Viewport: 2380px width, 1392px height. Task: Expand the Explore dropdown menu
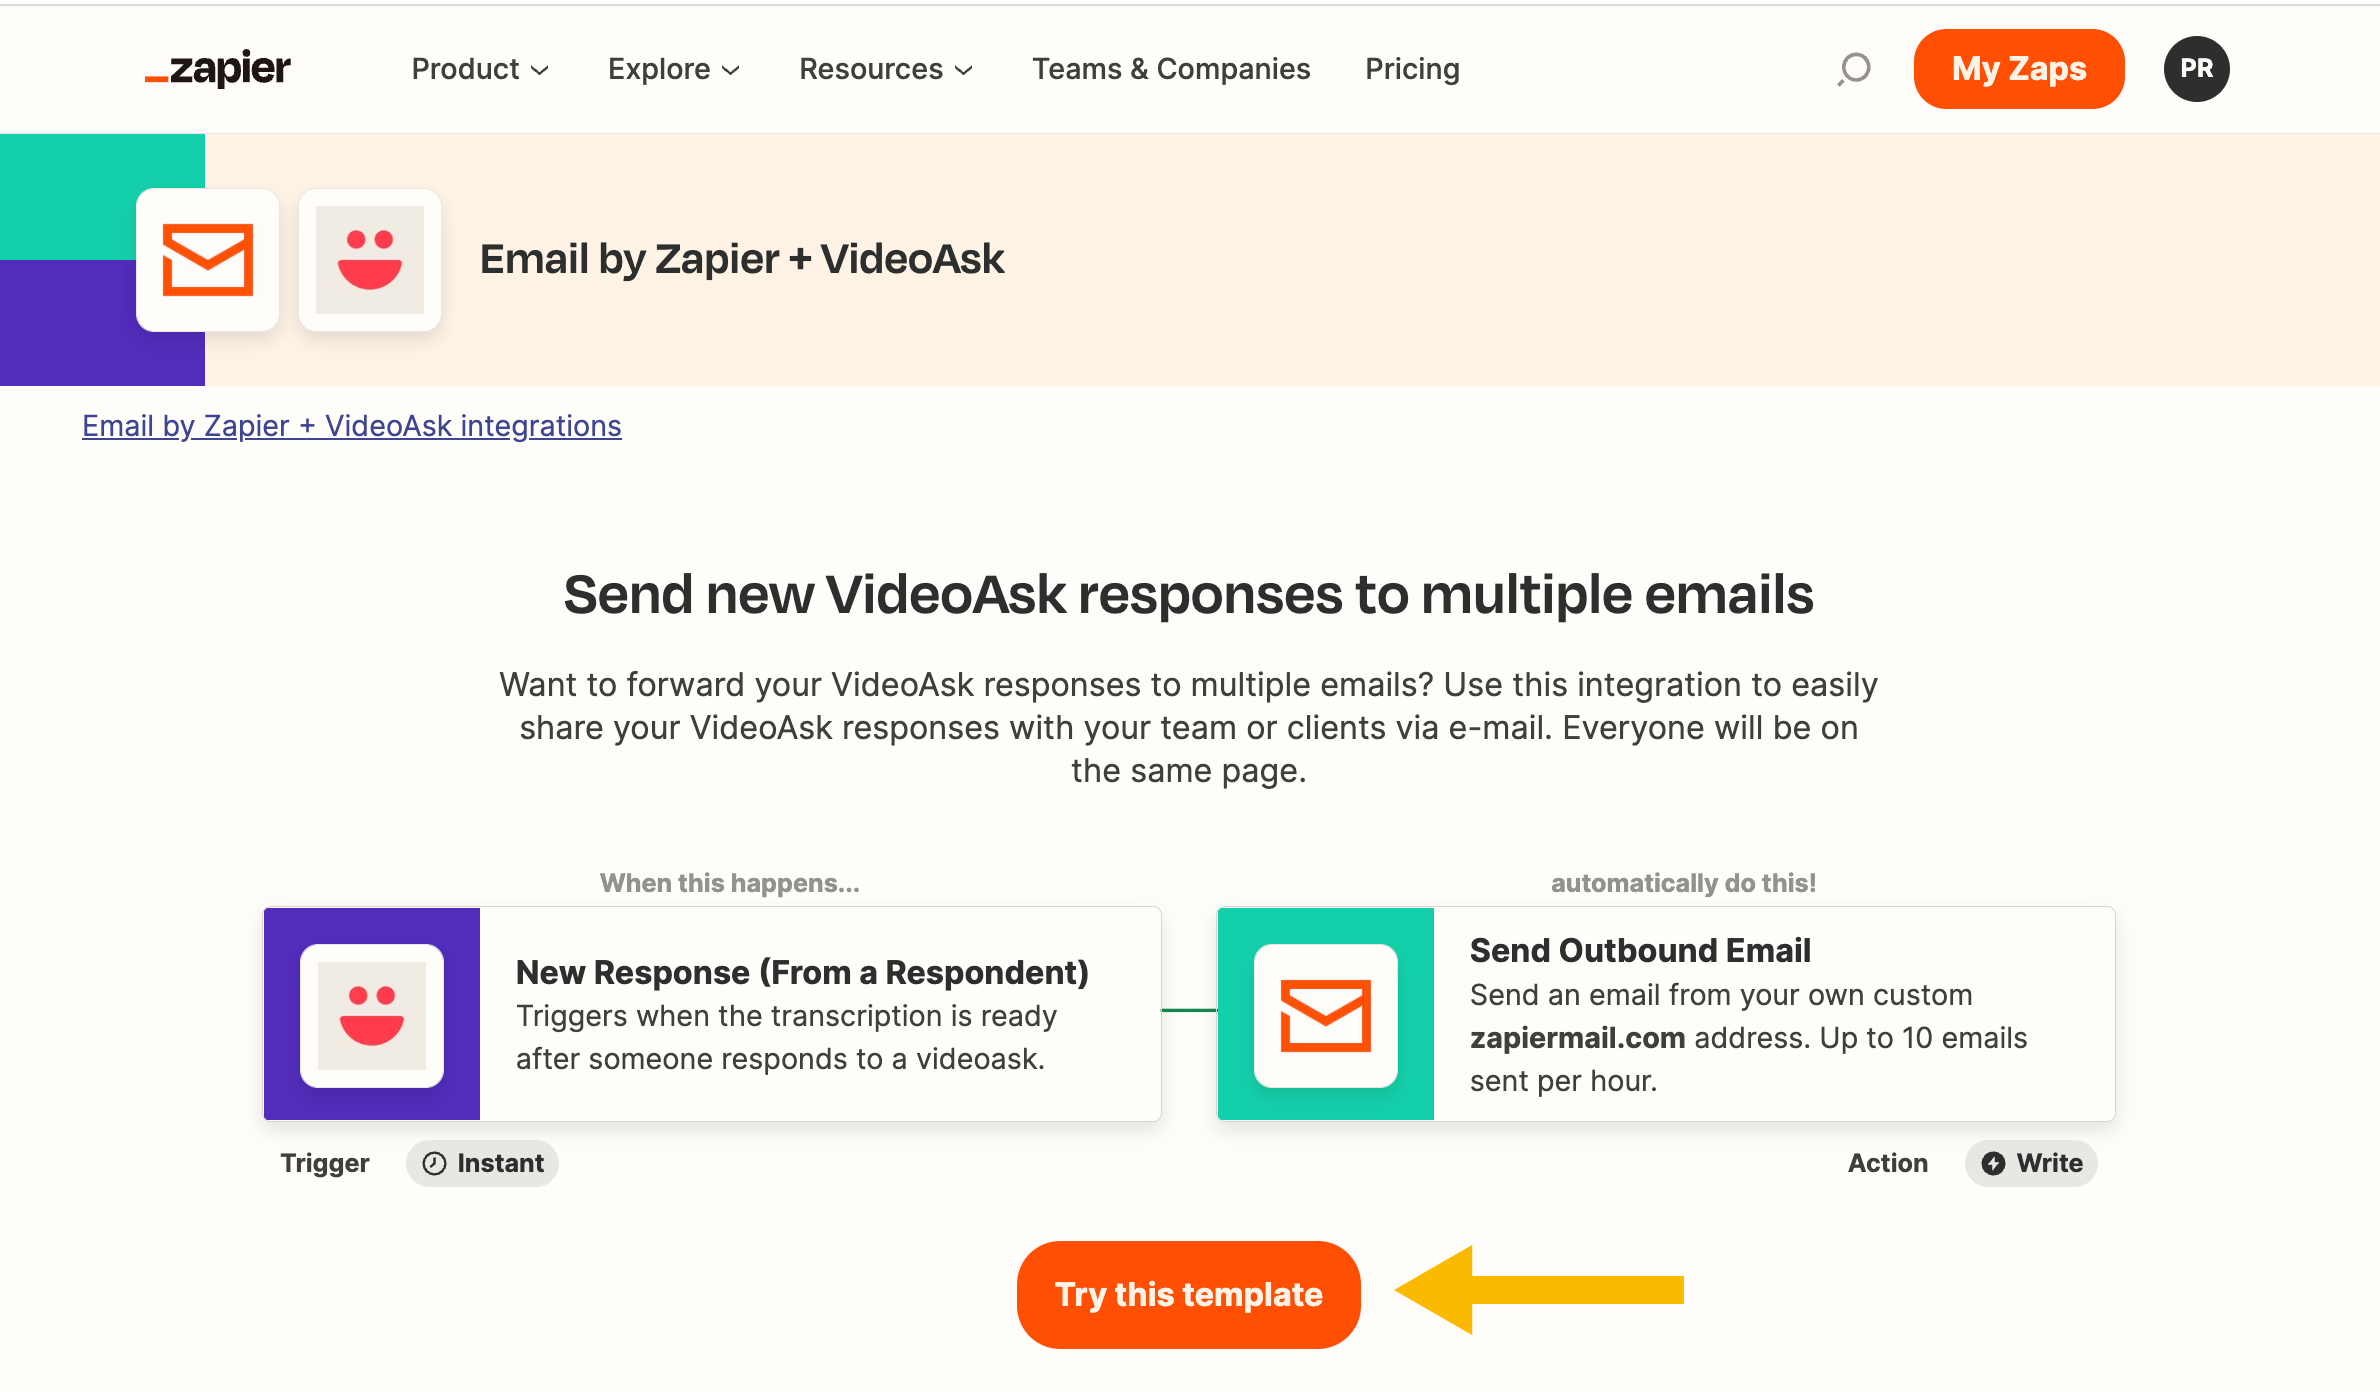(674, 69)
